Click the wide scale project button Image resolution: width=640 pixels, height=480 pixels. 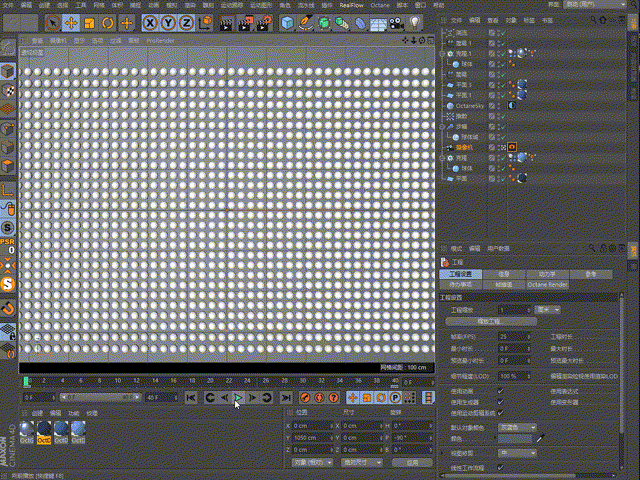pyautogui.click(x=491, y=321)
